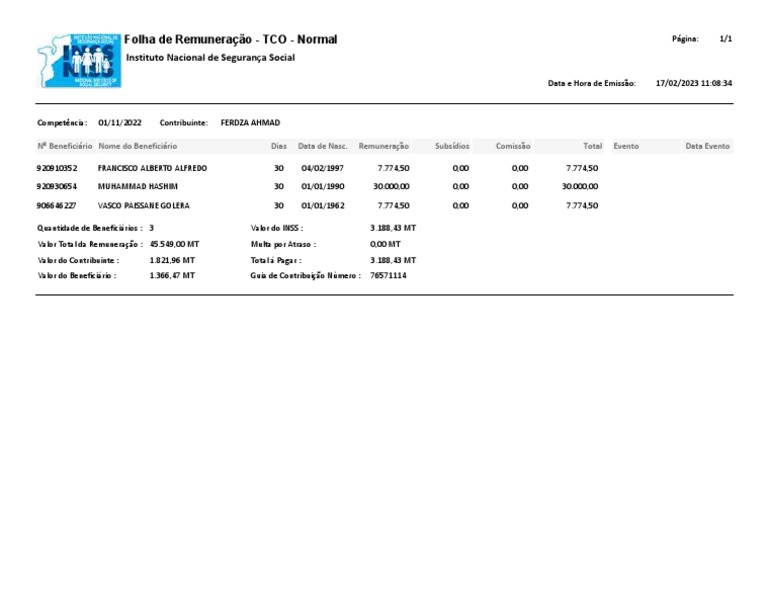Click the INSS logo image
The height and width of the screenshot is (594, 768).
click(79, 61)
